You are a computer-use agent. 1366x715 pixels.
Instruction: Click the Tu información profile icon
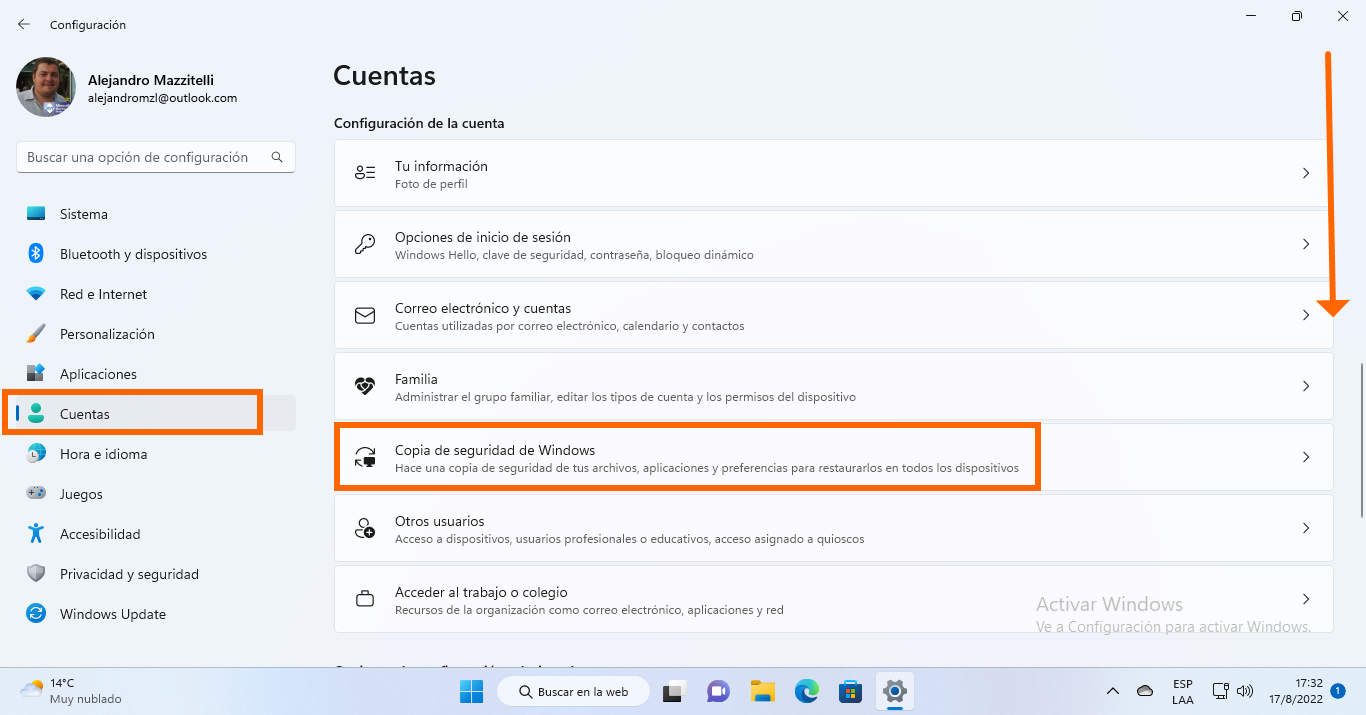[365, 173]
